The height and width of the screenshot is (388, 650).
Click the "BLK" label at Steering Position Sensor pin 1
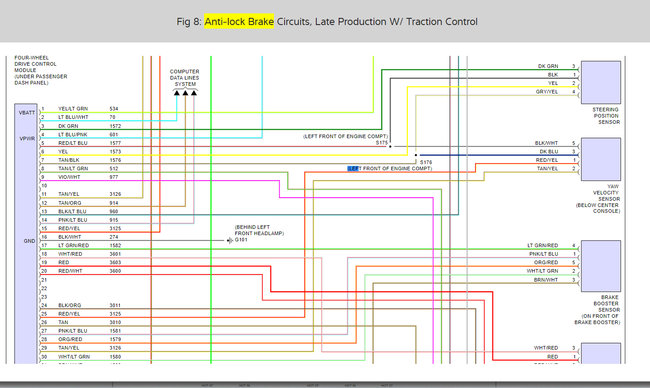tap(553, 75)
